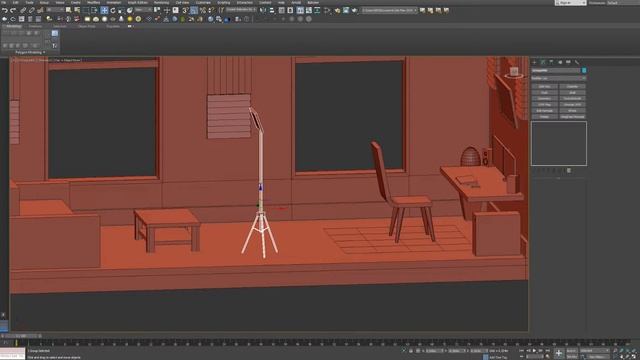This screenshot has width=640, height=360.
Task: Open the Customize menu
Action: coord(203,2)
